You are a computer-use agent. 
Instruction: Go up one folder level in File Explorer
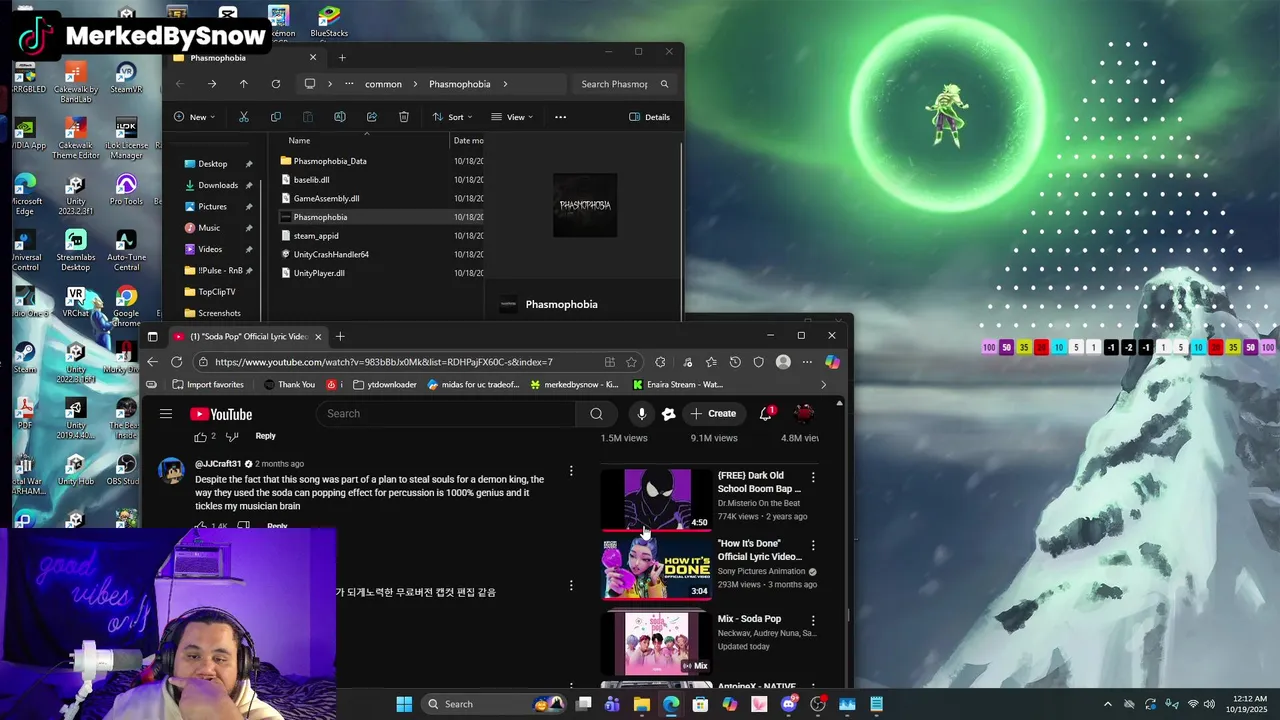pyautogui.click(x=243, y=84)
